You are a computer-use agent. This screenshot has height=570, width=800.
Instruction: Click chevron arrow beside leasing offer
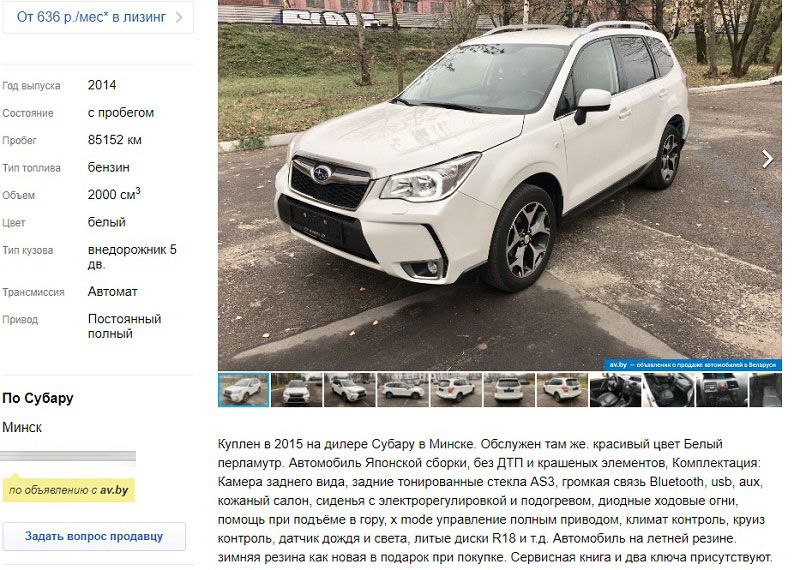coord(179,17)
